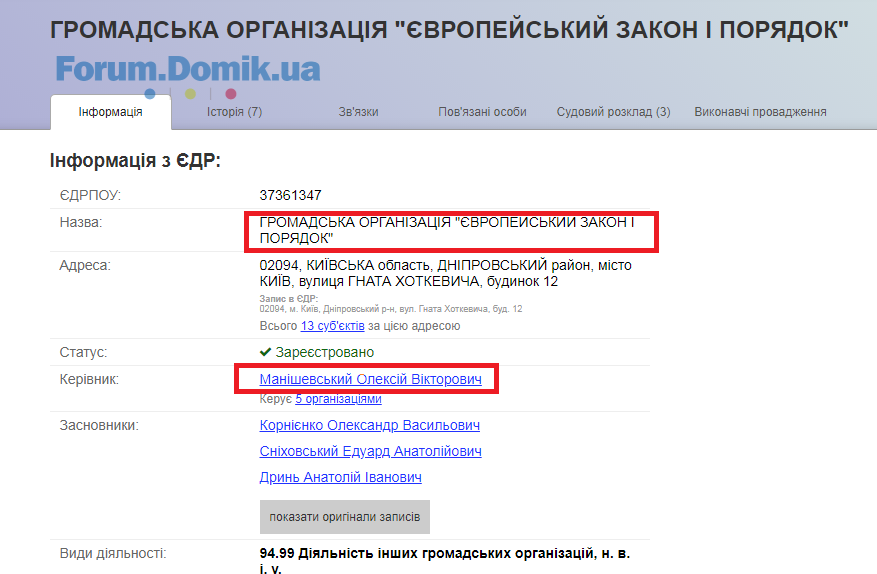Select the Виконавчі провадження tab
The width and height of the screenshot is (877, 574).
(760, 112)
